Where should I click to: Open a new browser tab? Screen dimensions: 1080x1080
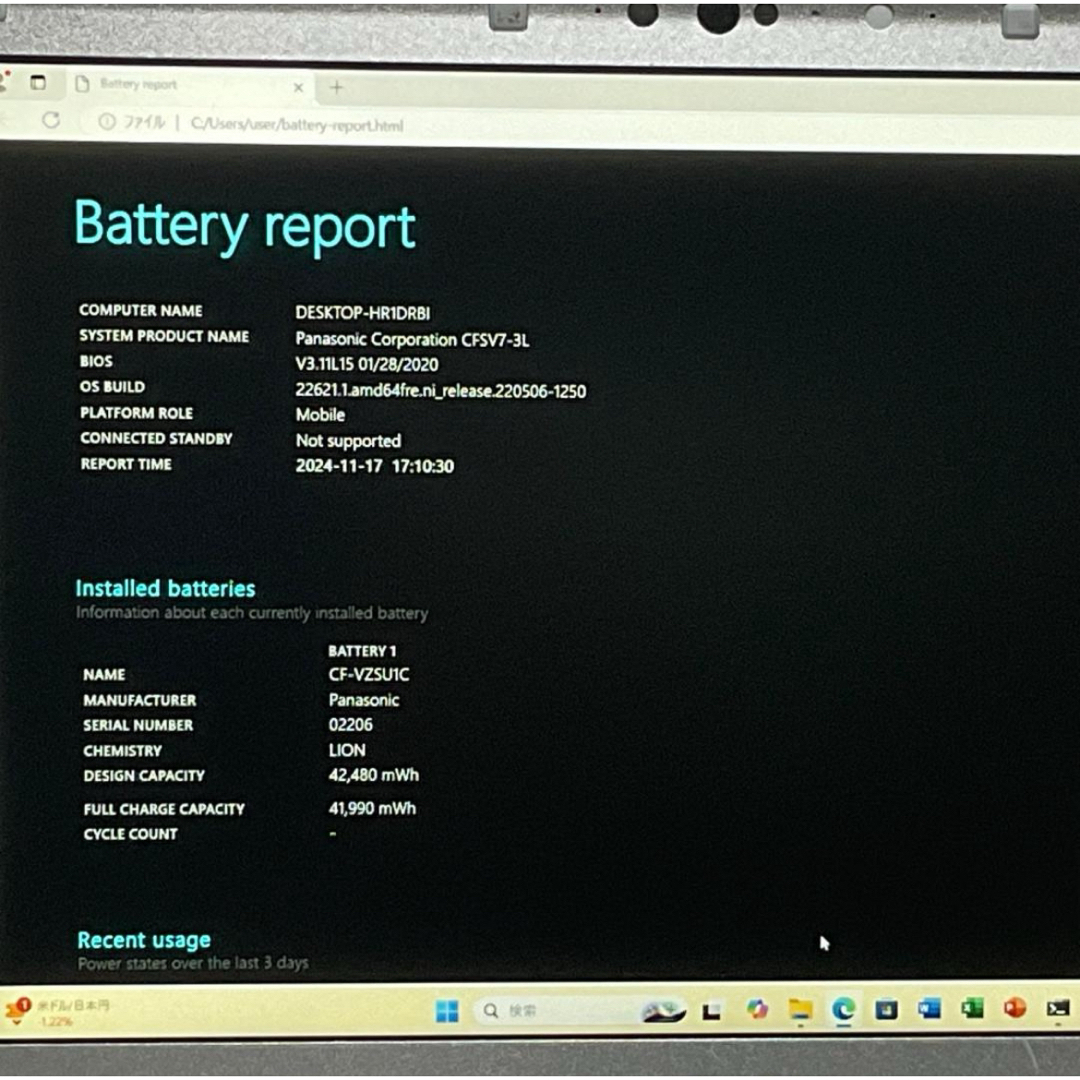pos(336,87)
